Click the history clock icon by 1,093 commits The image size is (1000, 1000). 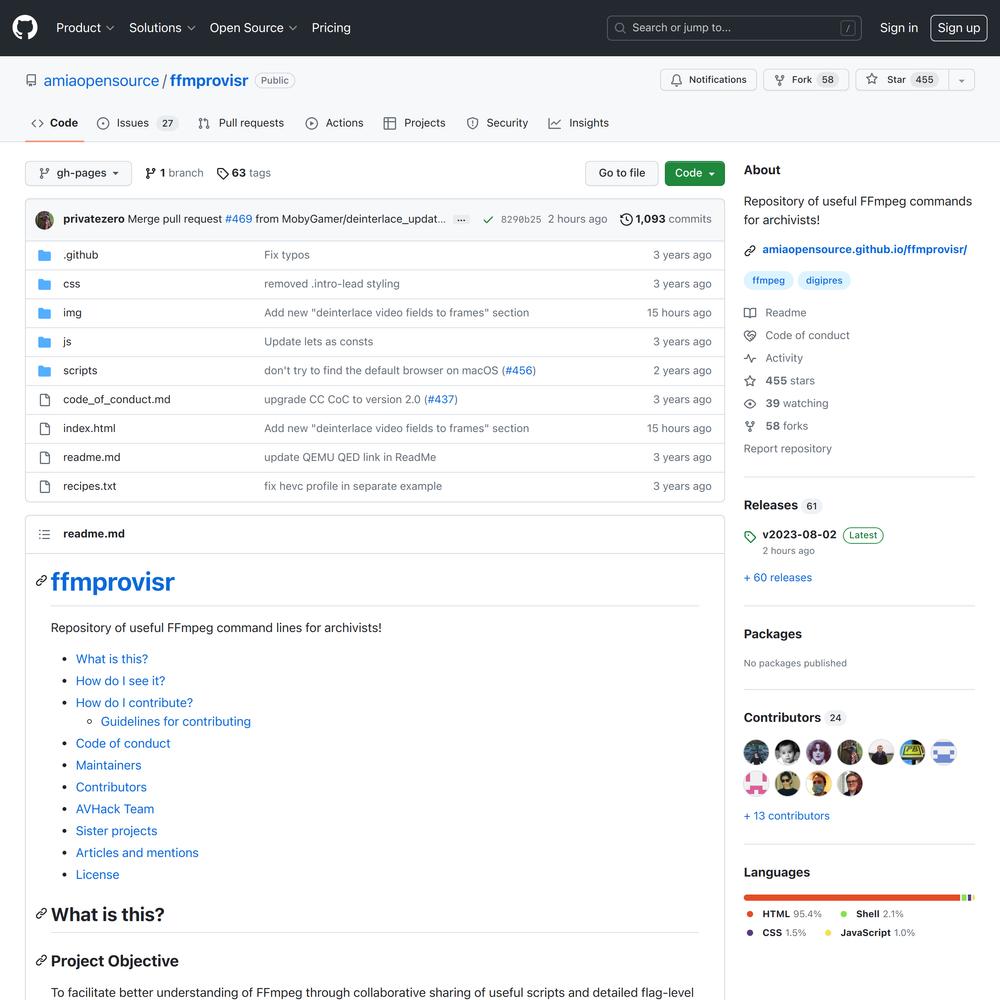pos(626,219)
